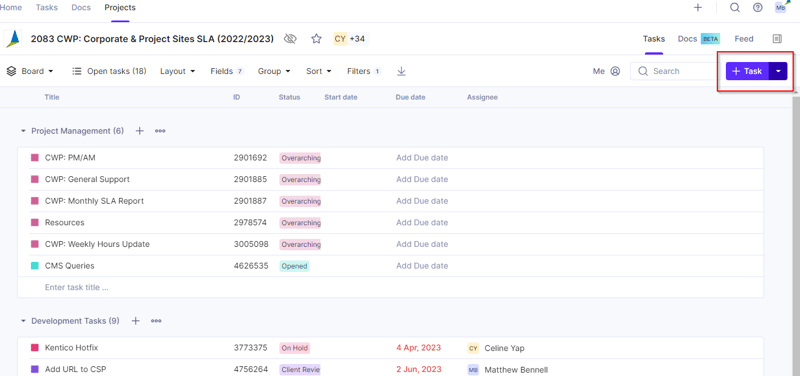The height and width of the screenshot is (376, 800).
Task: Add task to Development Tasks with plus
Action: [135, 321]
